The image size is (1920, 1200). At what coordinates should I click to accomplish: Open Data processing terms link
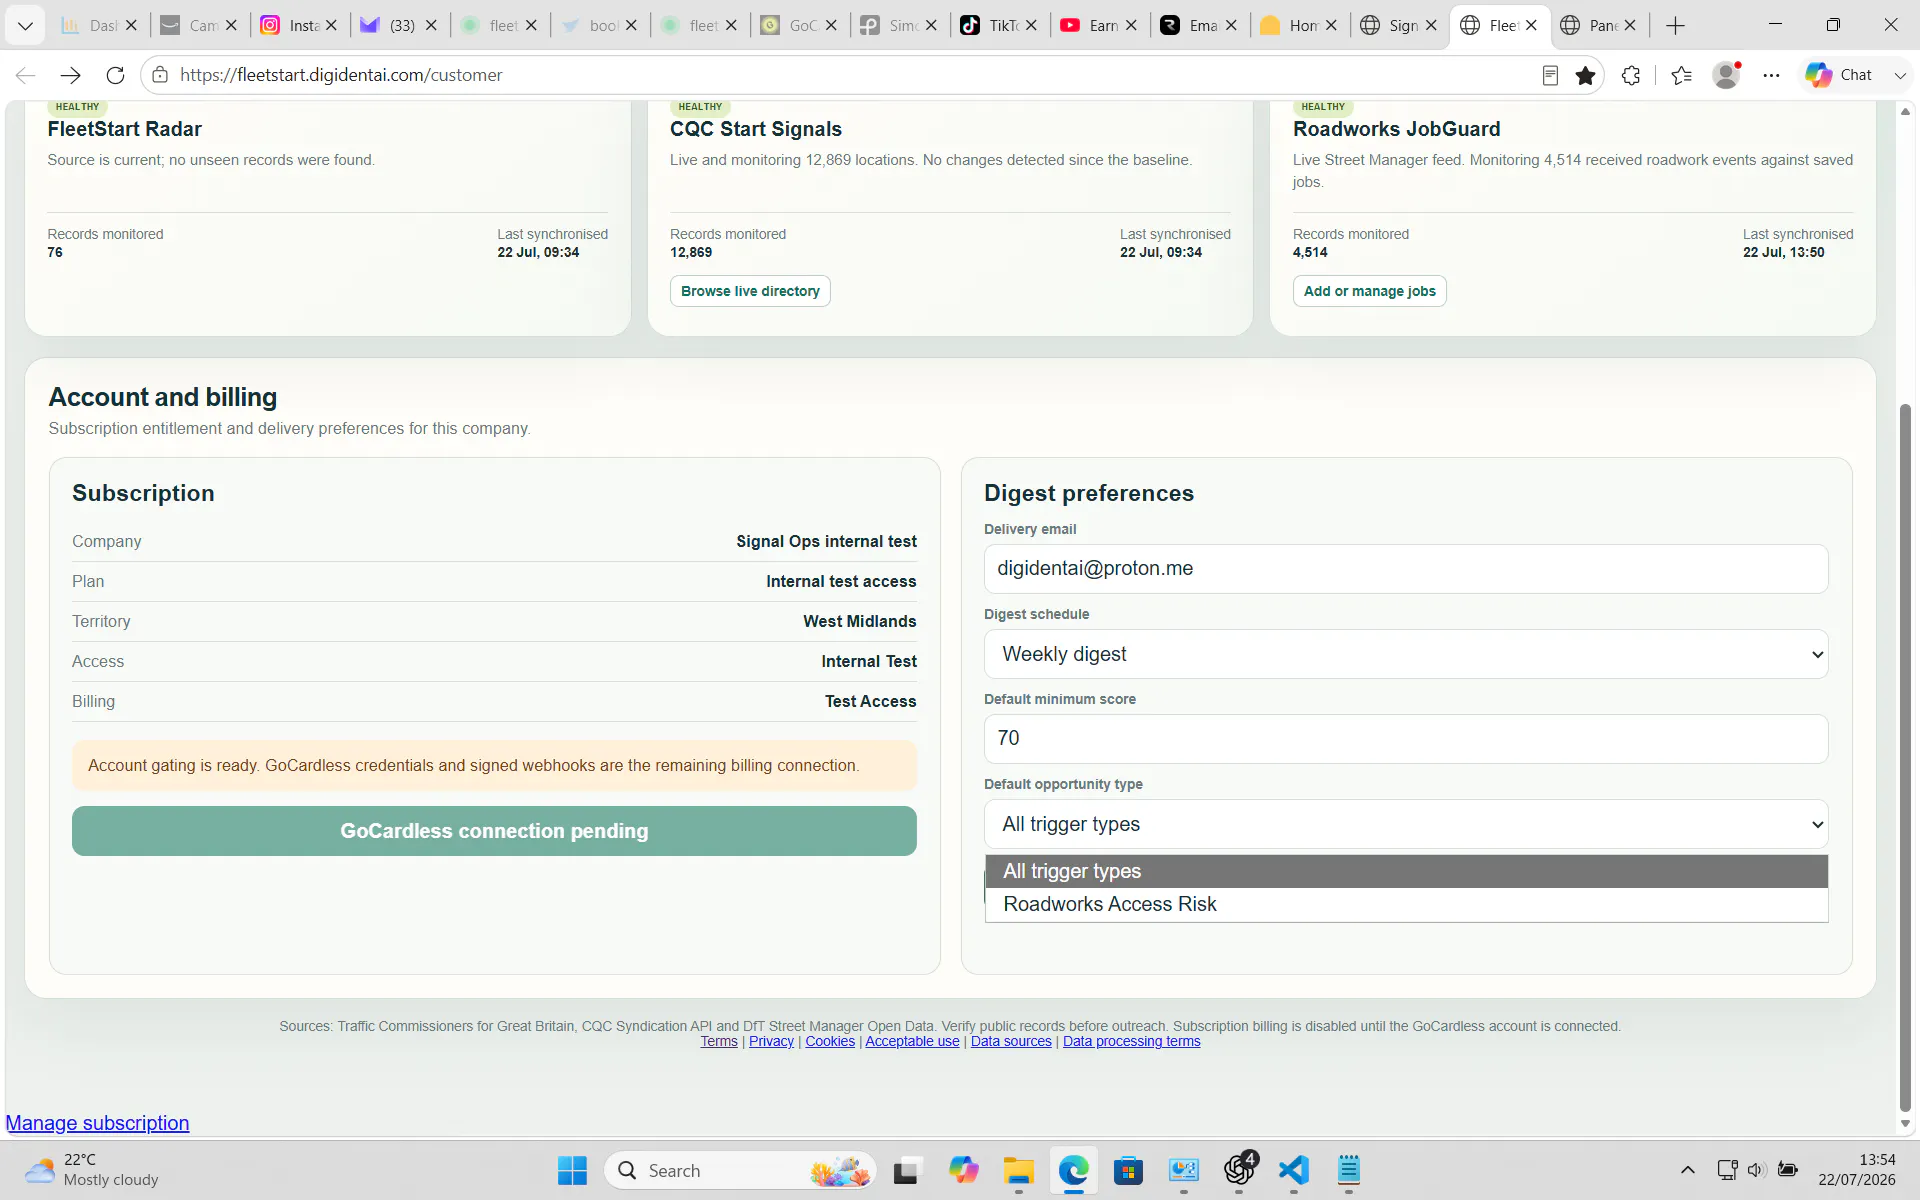click(x=1131, y=1041)
